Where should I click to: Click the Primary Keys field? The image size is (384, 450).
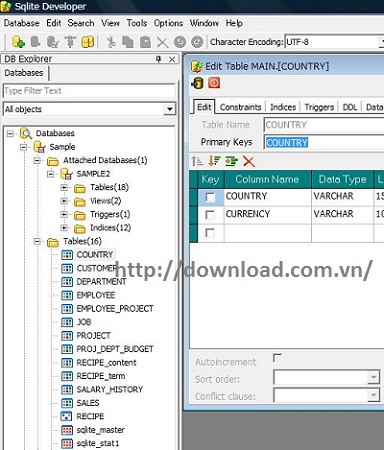coord(324,143)
